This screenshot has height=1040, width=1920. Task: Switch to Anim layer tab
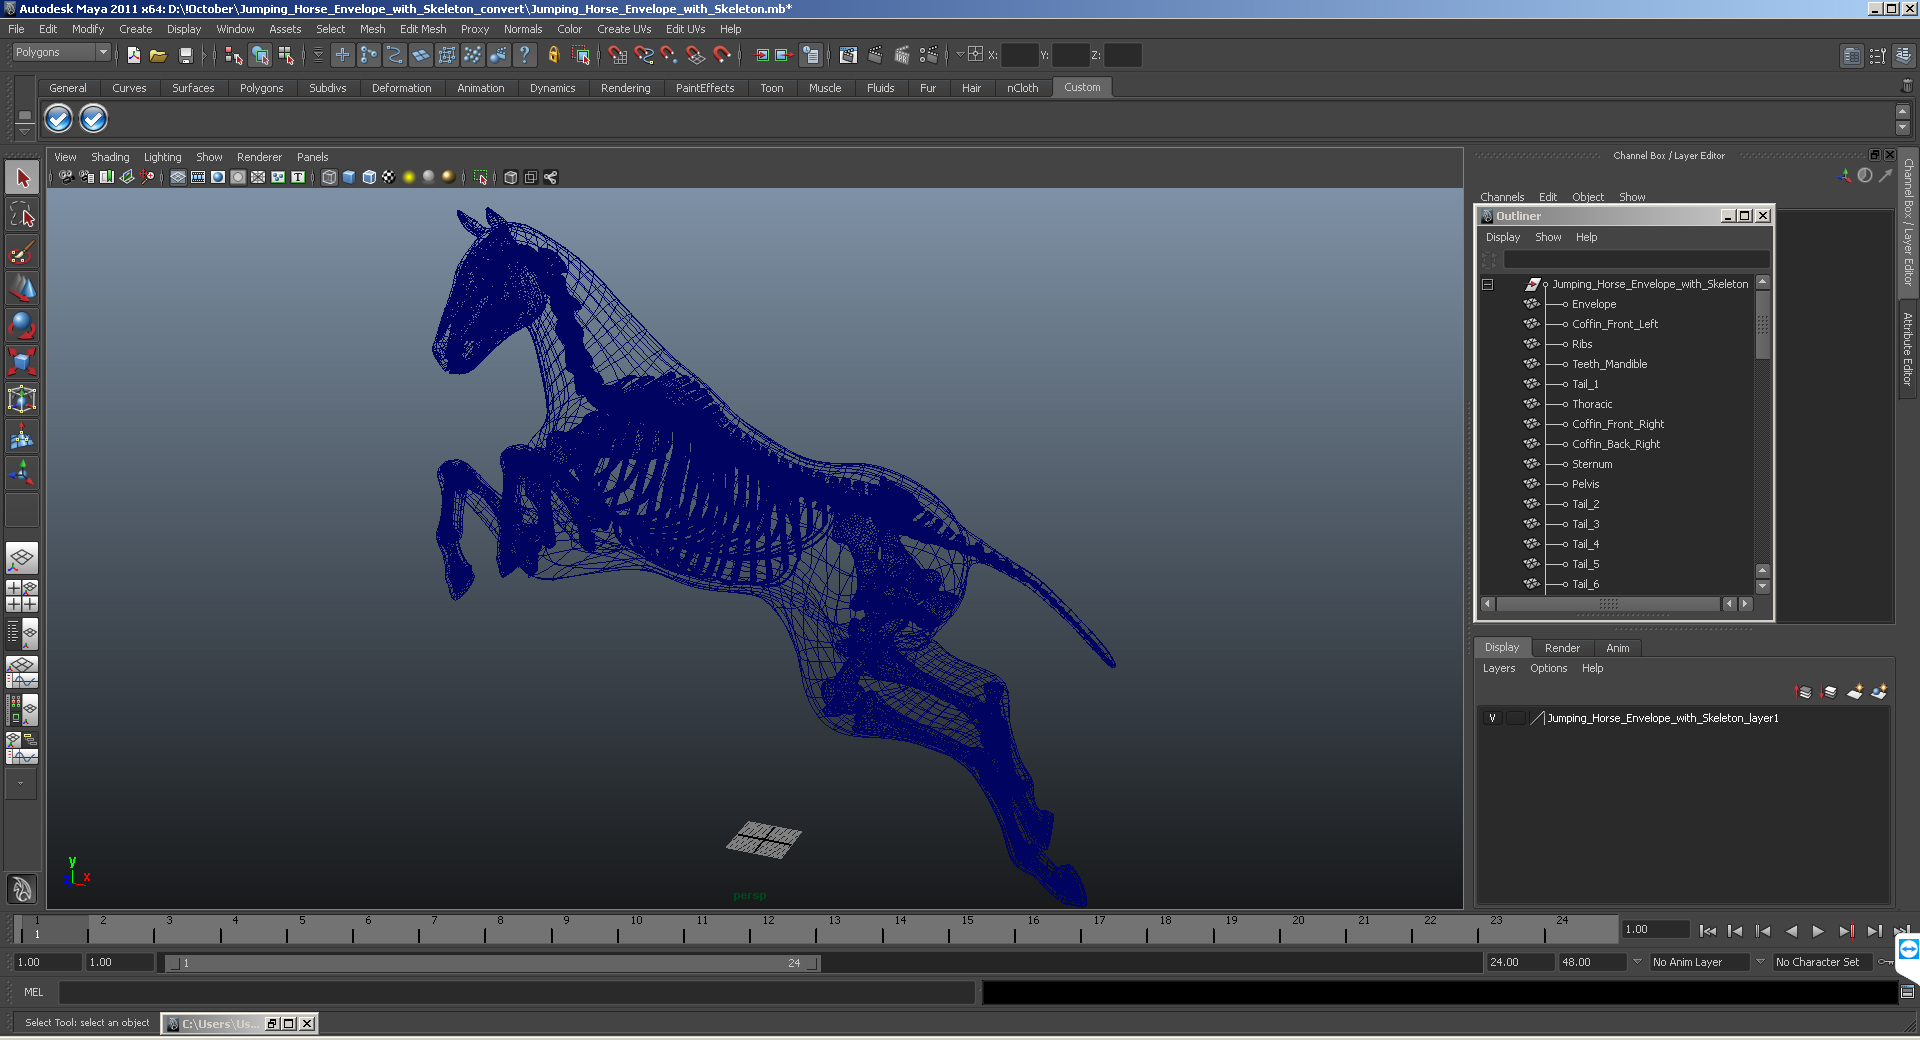[1617, 648]
